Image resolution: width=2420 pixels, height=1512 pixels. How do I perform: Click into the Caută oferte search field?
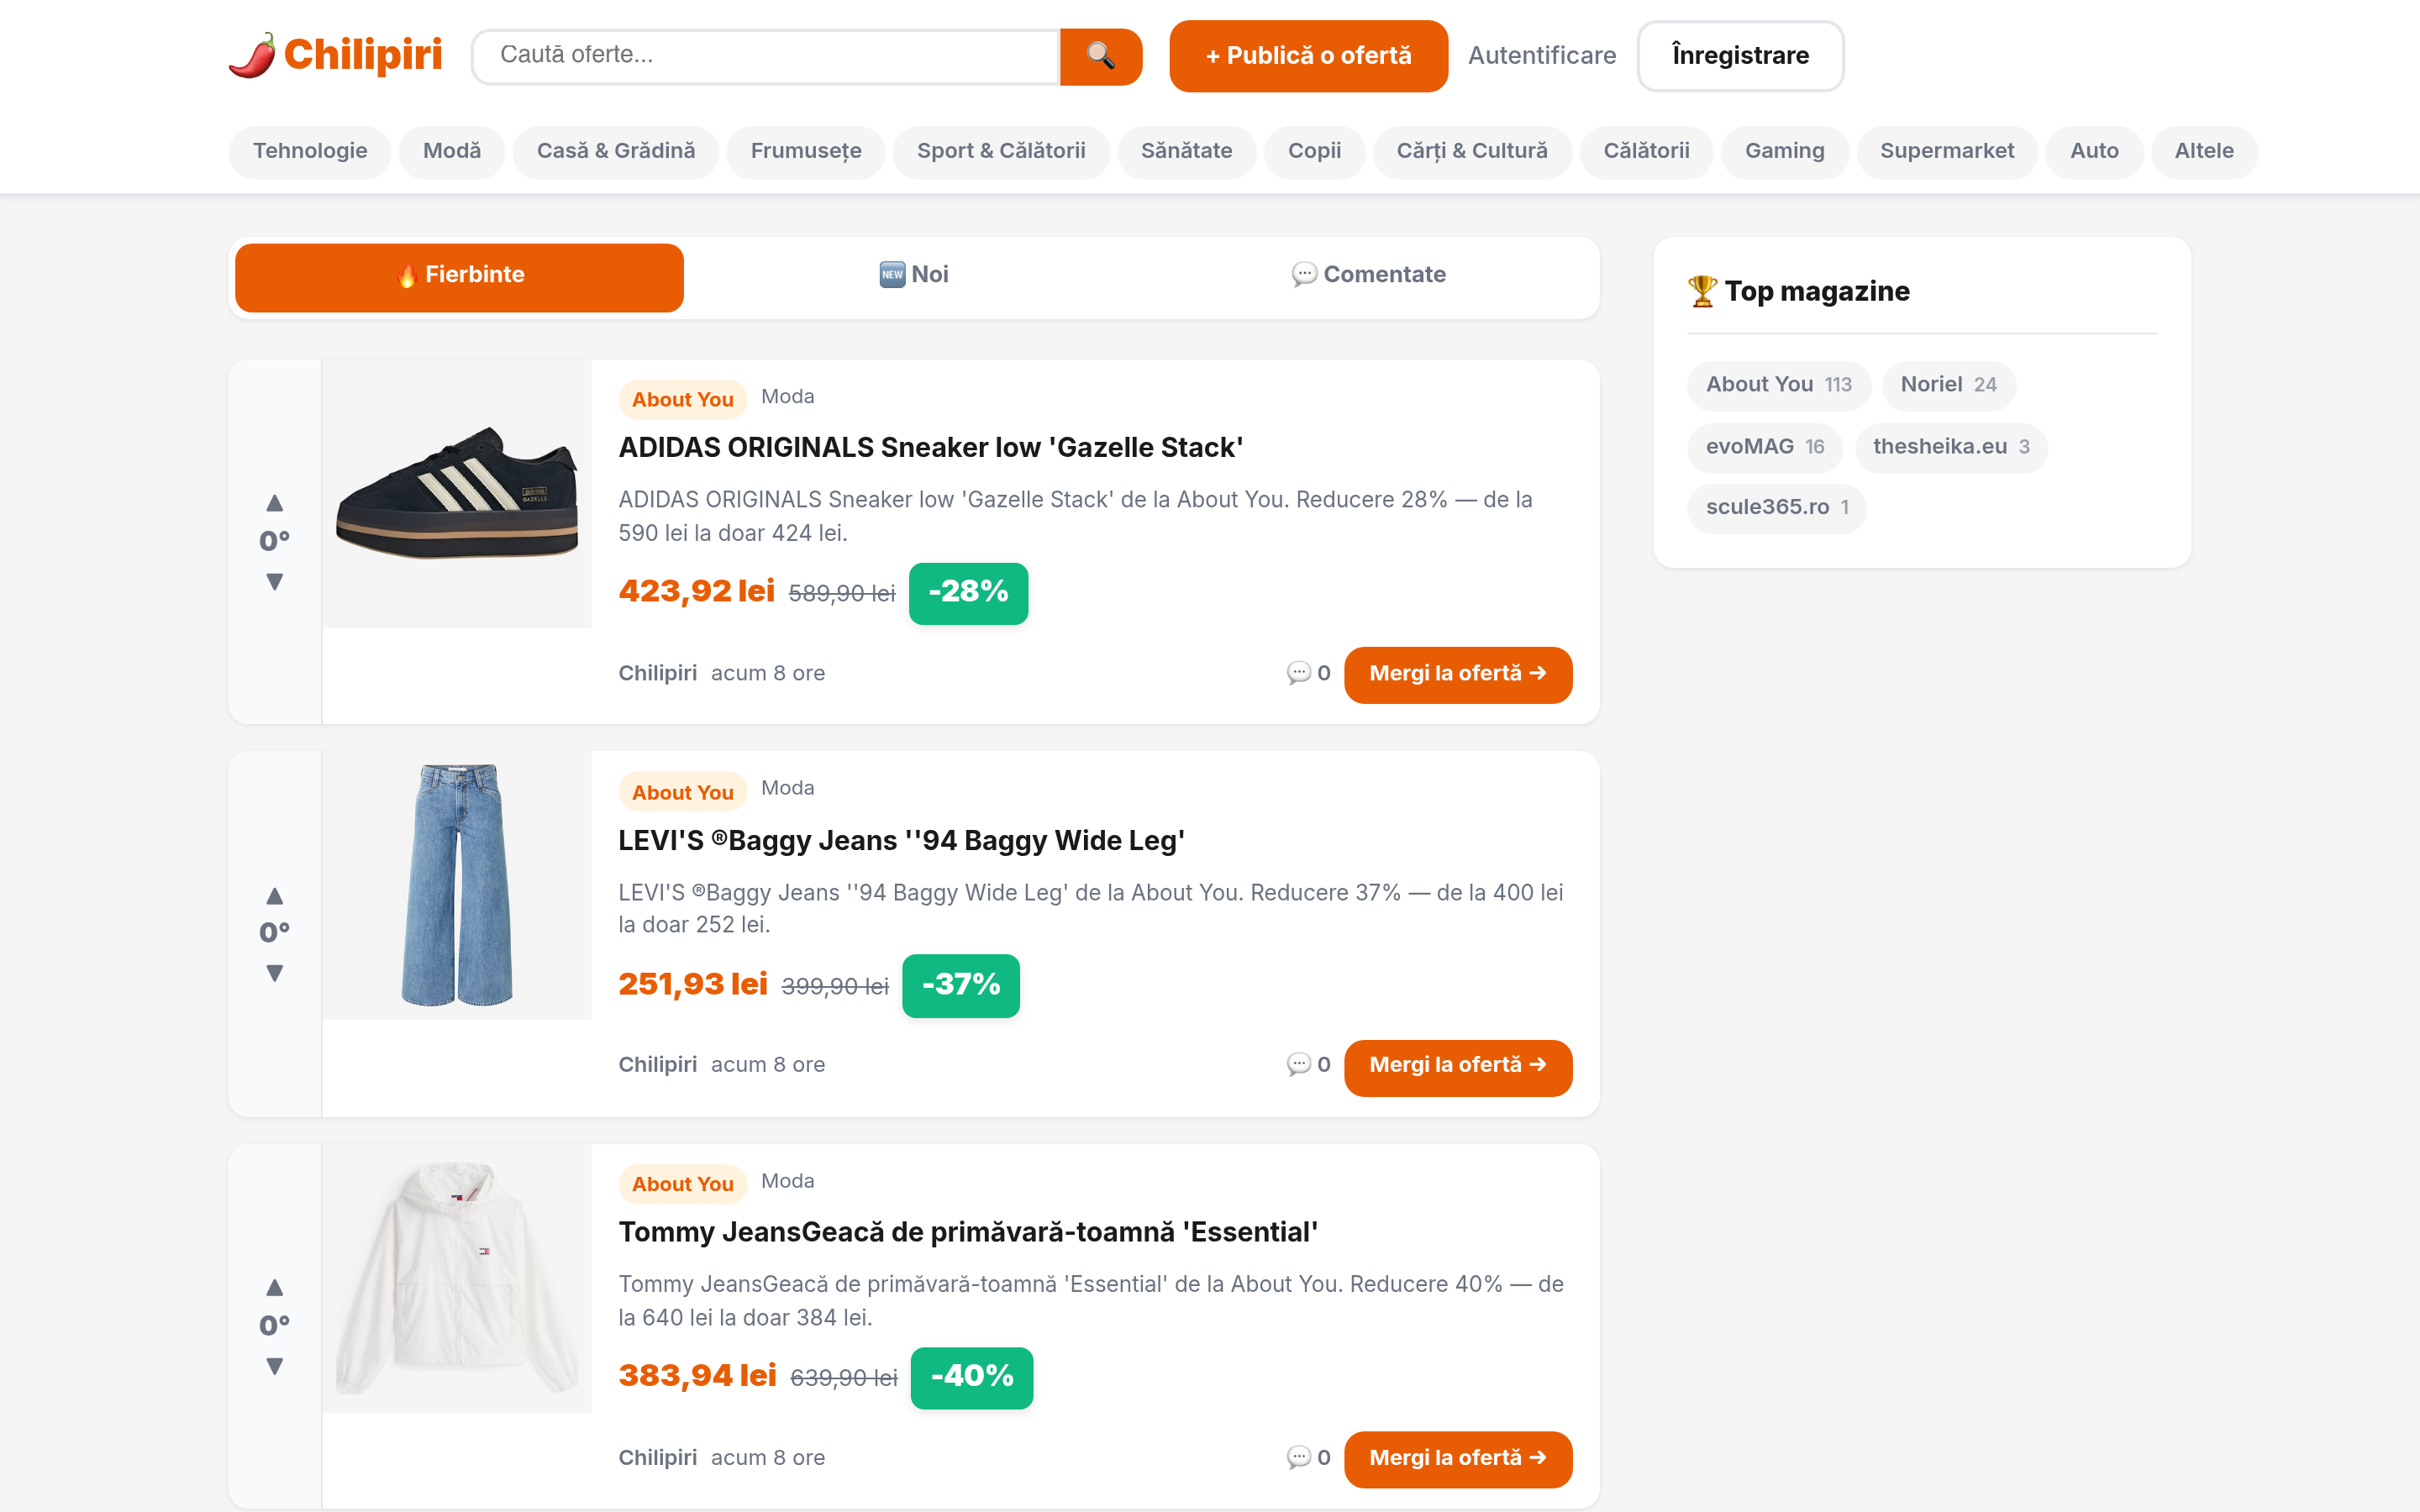(x=765, y=56)
